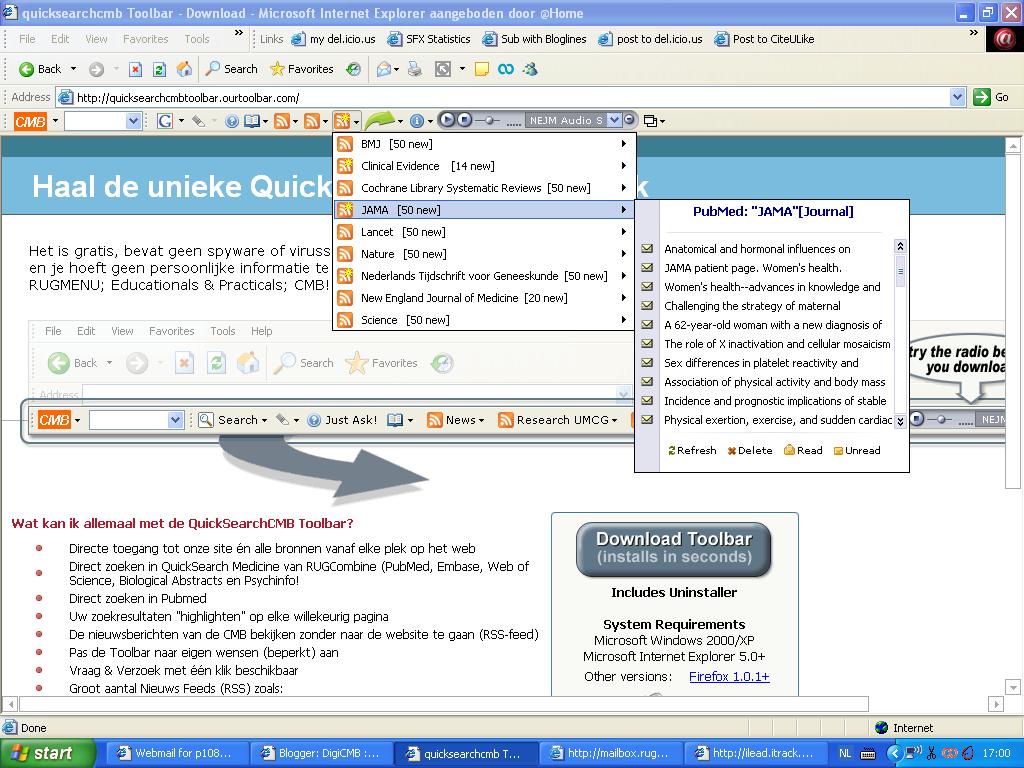Click the green curved arrow icon in the CMB toolbar

[380, 120]
